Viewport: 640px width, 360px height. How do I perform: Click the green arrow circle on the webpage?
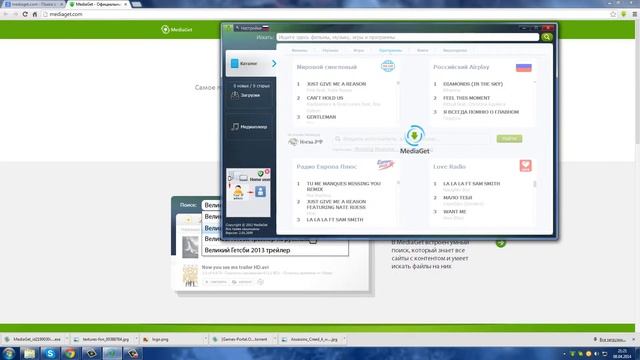(501, 243)
